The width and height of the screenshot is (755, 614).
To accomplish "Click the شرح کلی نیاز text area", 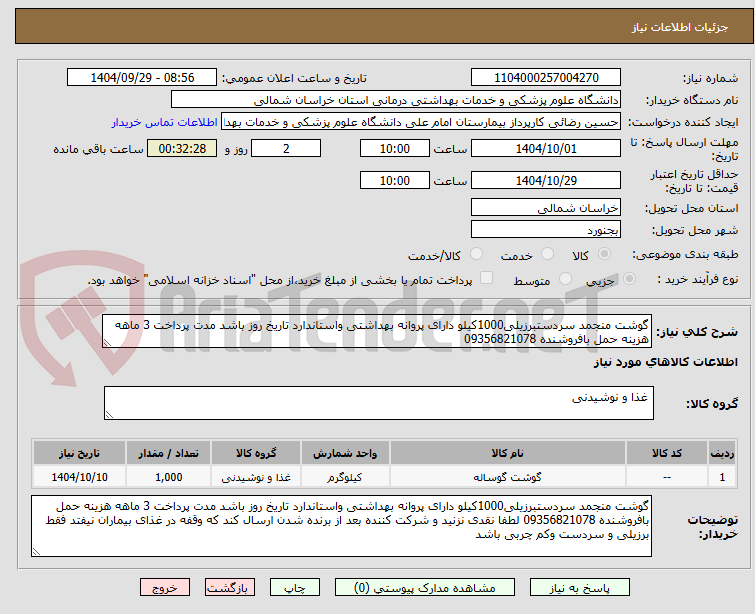I will click(377, 331).
